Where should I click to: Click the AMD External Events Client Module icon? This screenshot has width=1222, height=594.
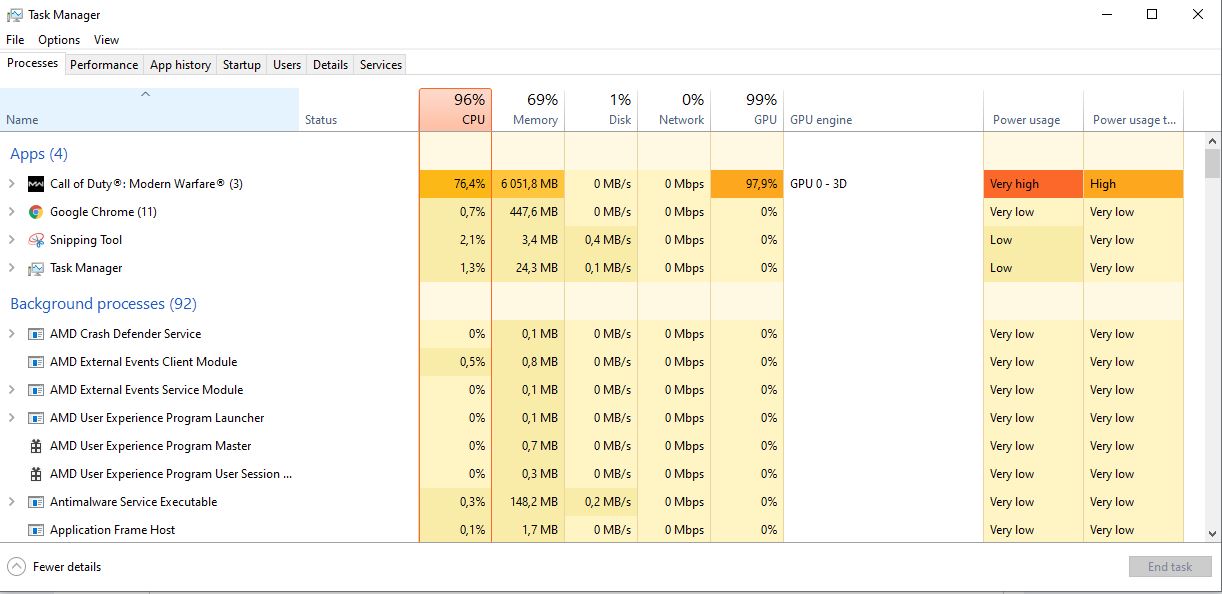36,362
